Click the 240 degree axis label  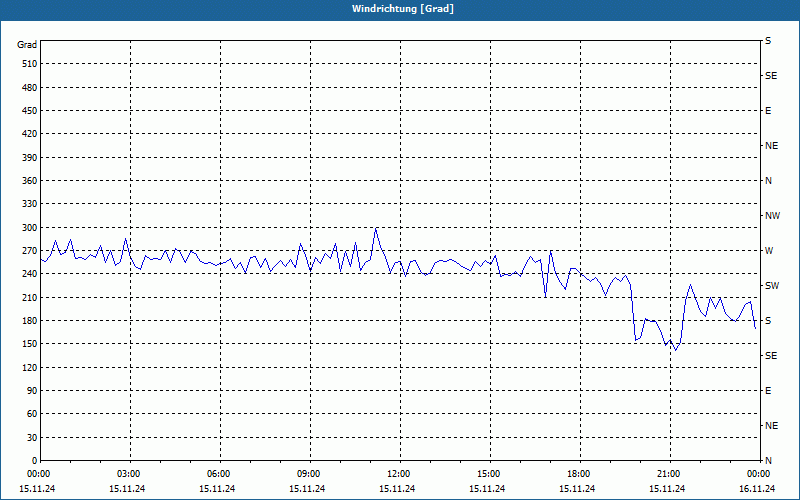[x=30, y=273]
